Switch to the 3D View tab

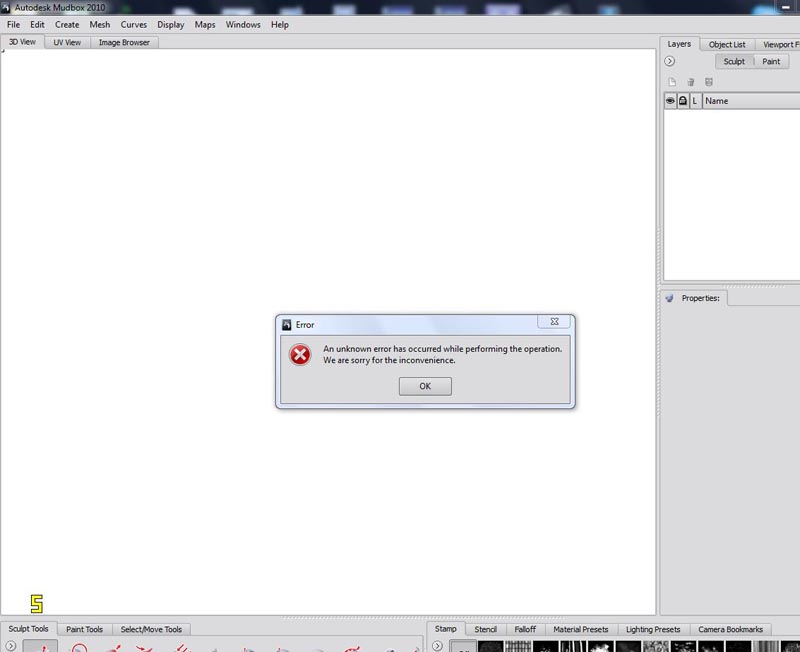point(22,42)
